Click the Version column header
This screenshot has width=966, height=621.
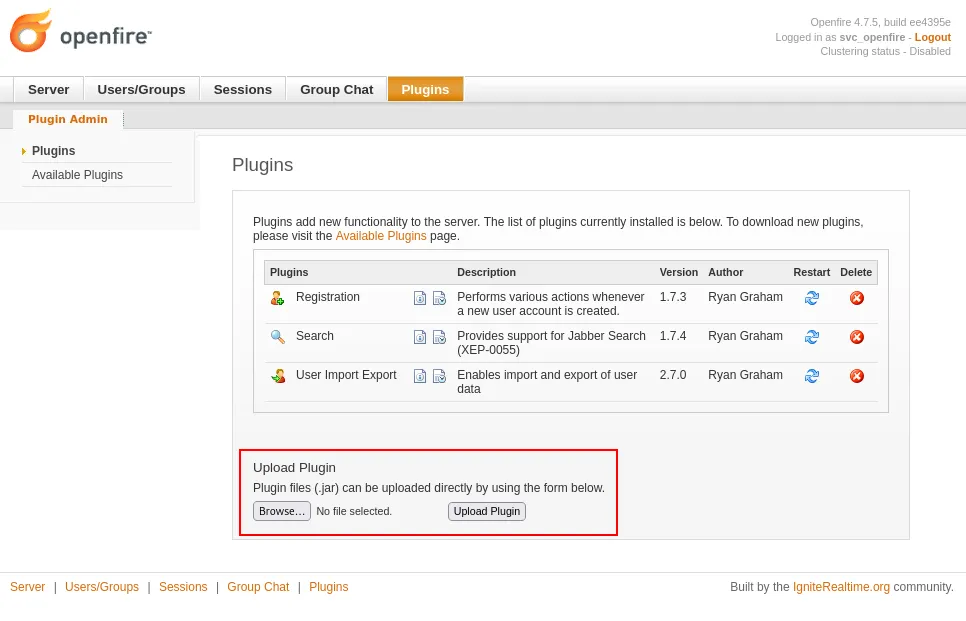[x=678, y=272]
